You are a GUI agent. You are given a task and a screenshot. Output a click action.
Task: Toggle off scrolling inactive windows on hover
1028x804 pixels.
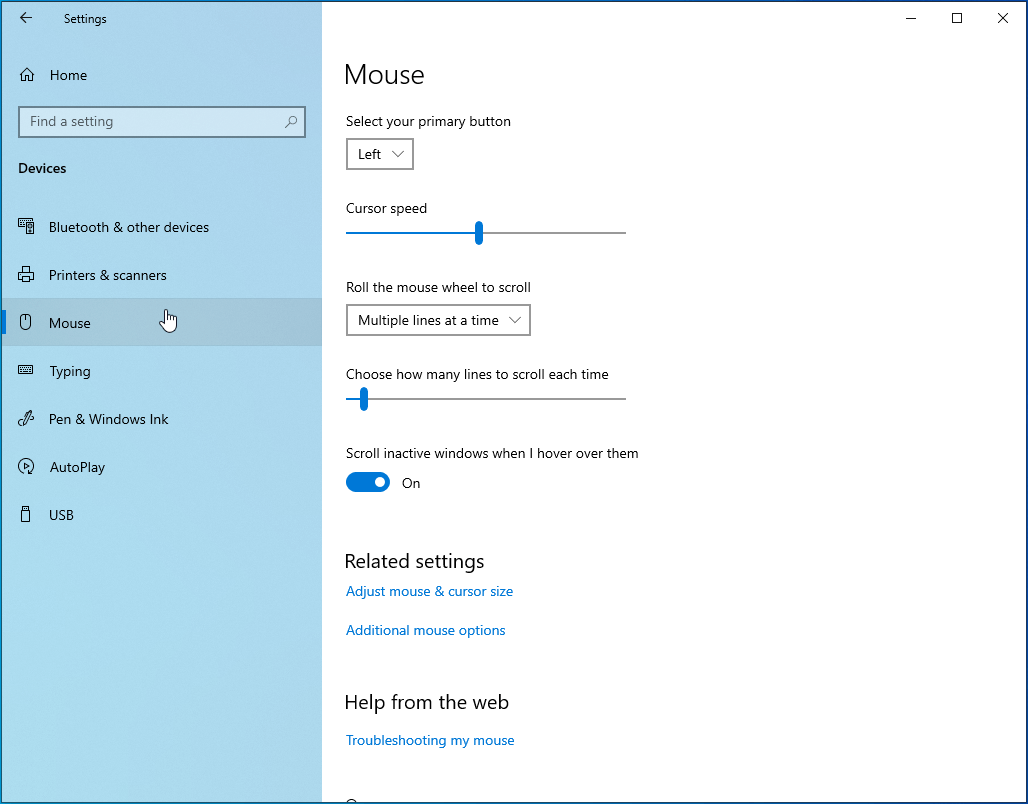tap(368, 482)
